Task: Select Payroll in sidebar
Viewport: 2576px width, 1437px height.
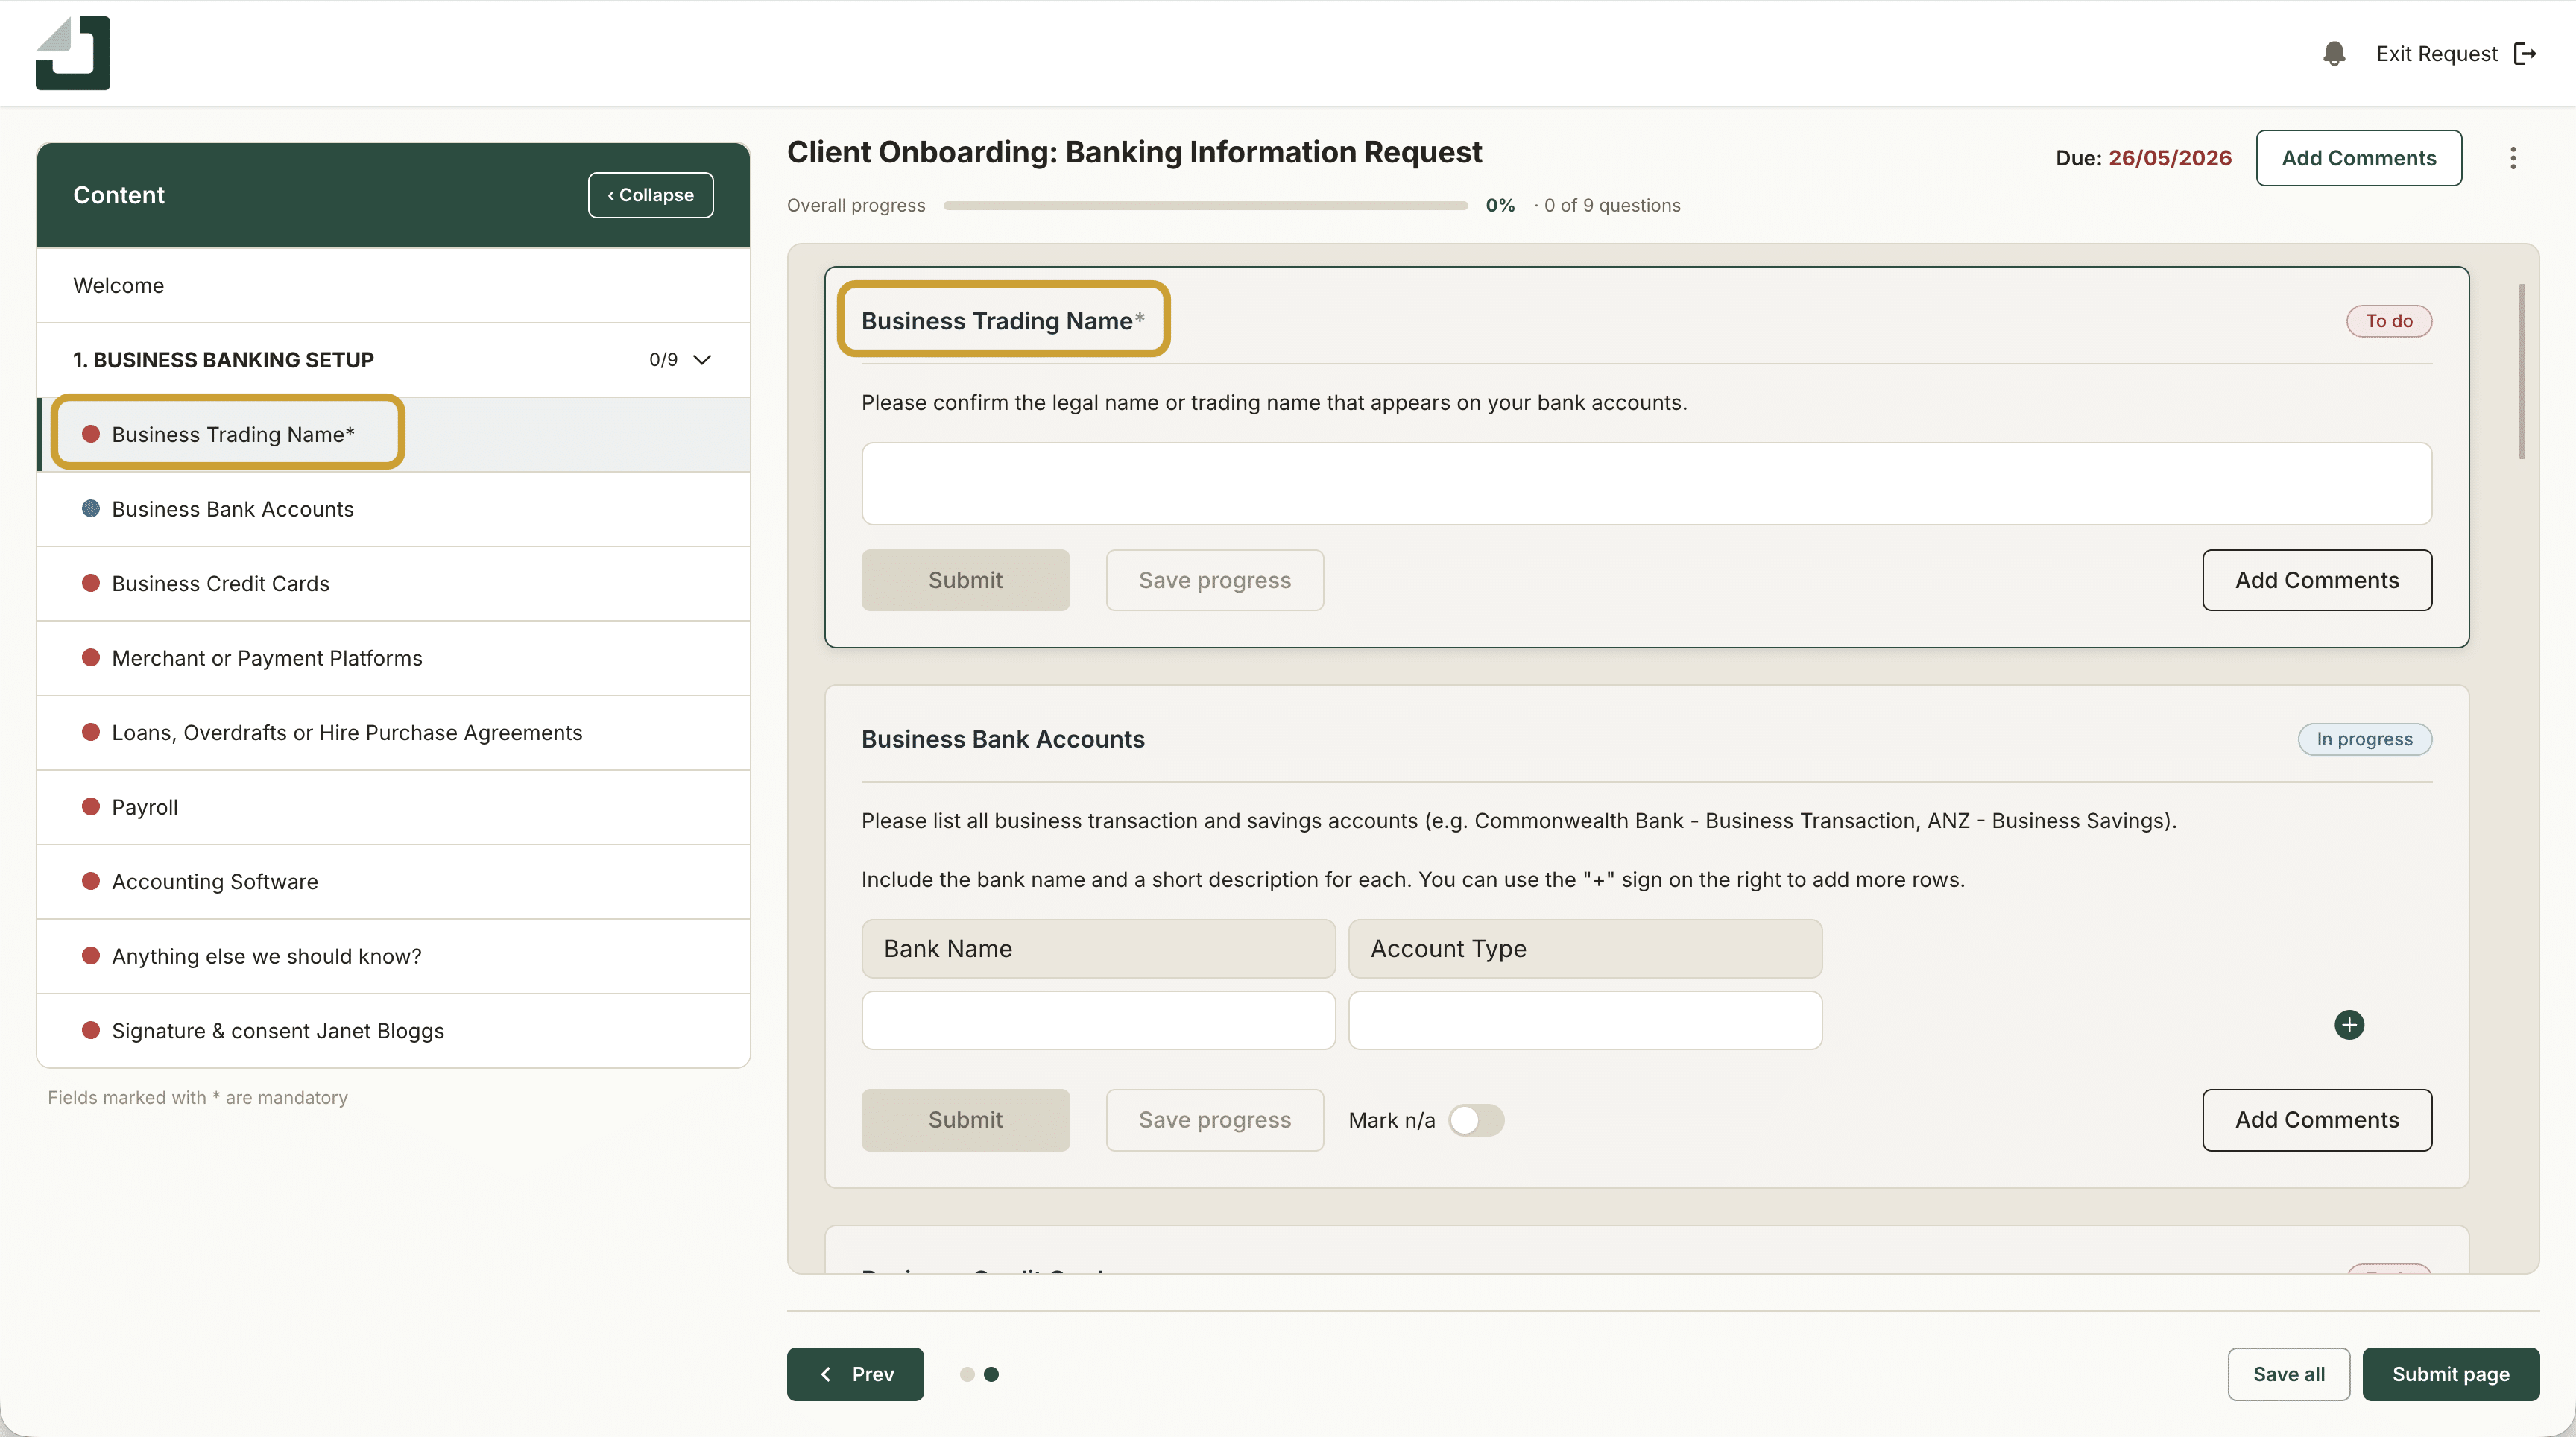Action: tap(393, 807)
